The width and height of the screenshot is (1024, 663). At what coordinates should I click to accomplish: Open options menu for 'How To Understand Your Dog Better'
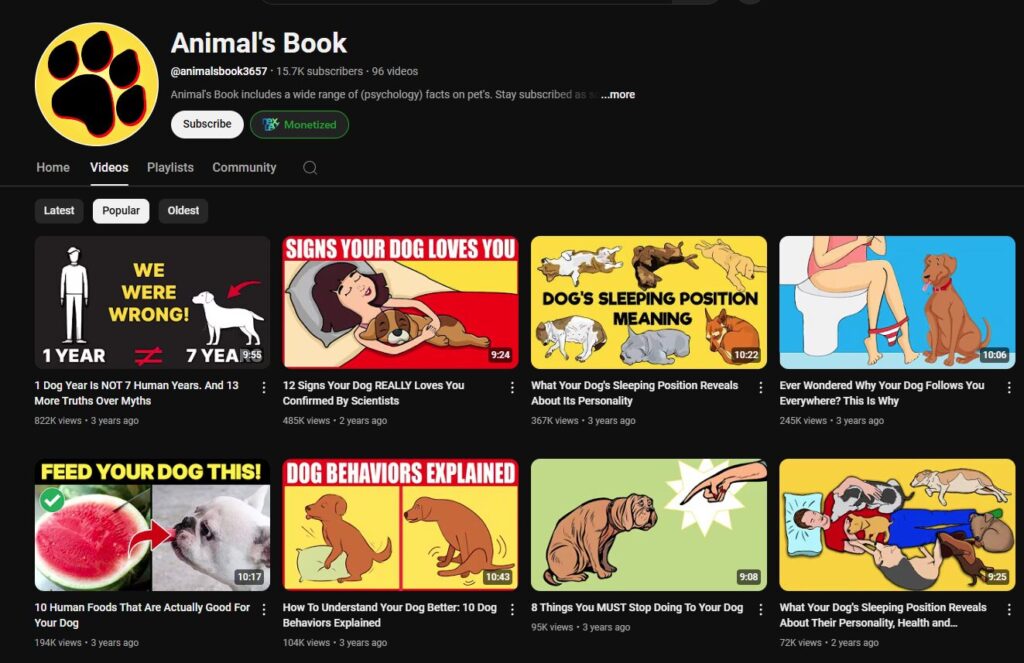(x=512, y=609)
